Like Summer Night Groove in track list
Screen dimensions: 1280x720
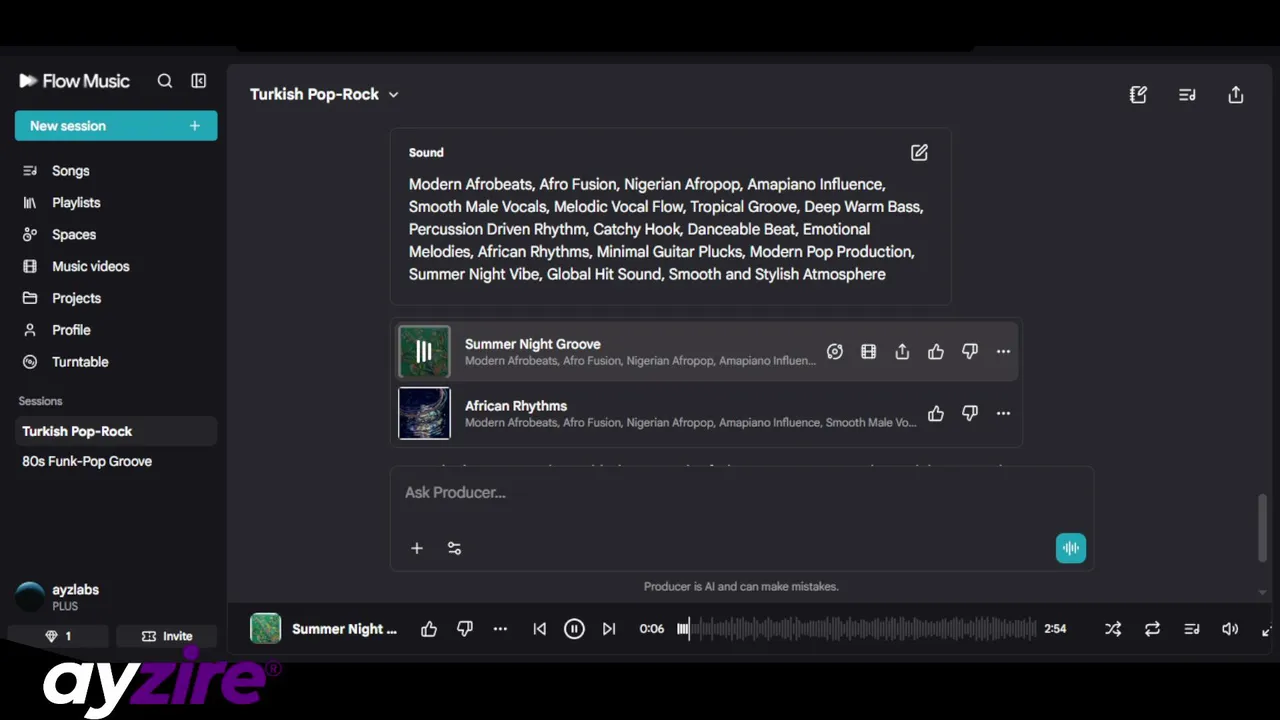tap(936, 352)
